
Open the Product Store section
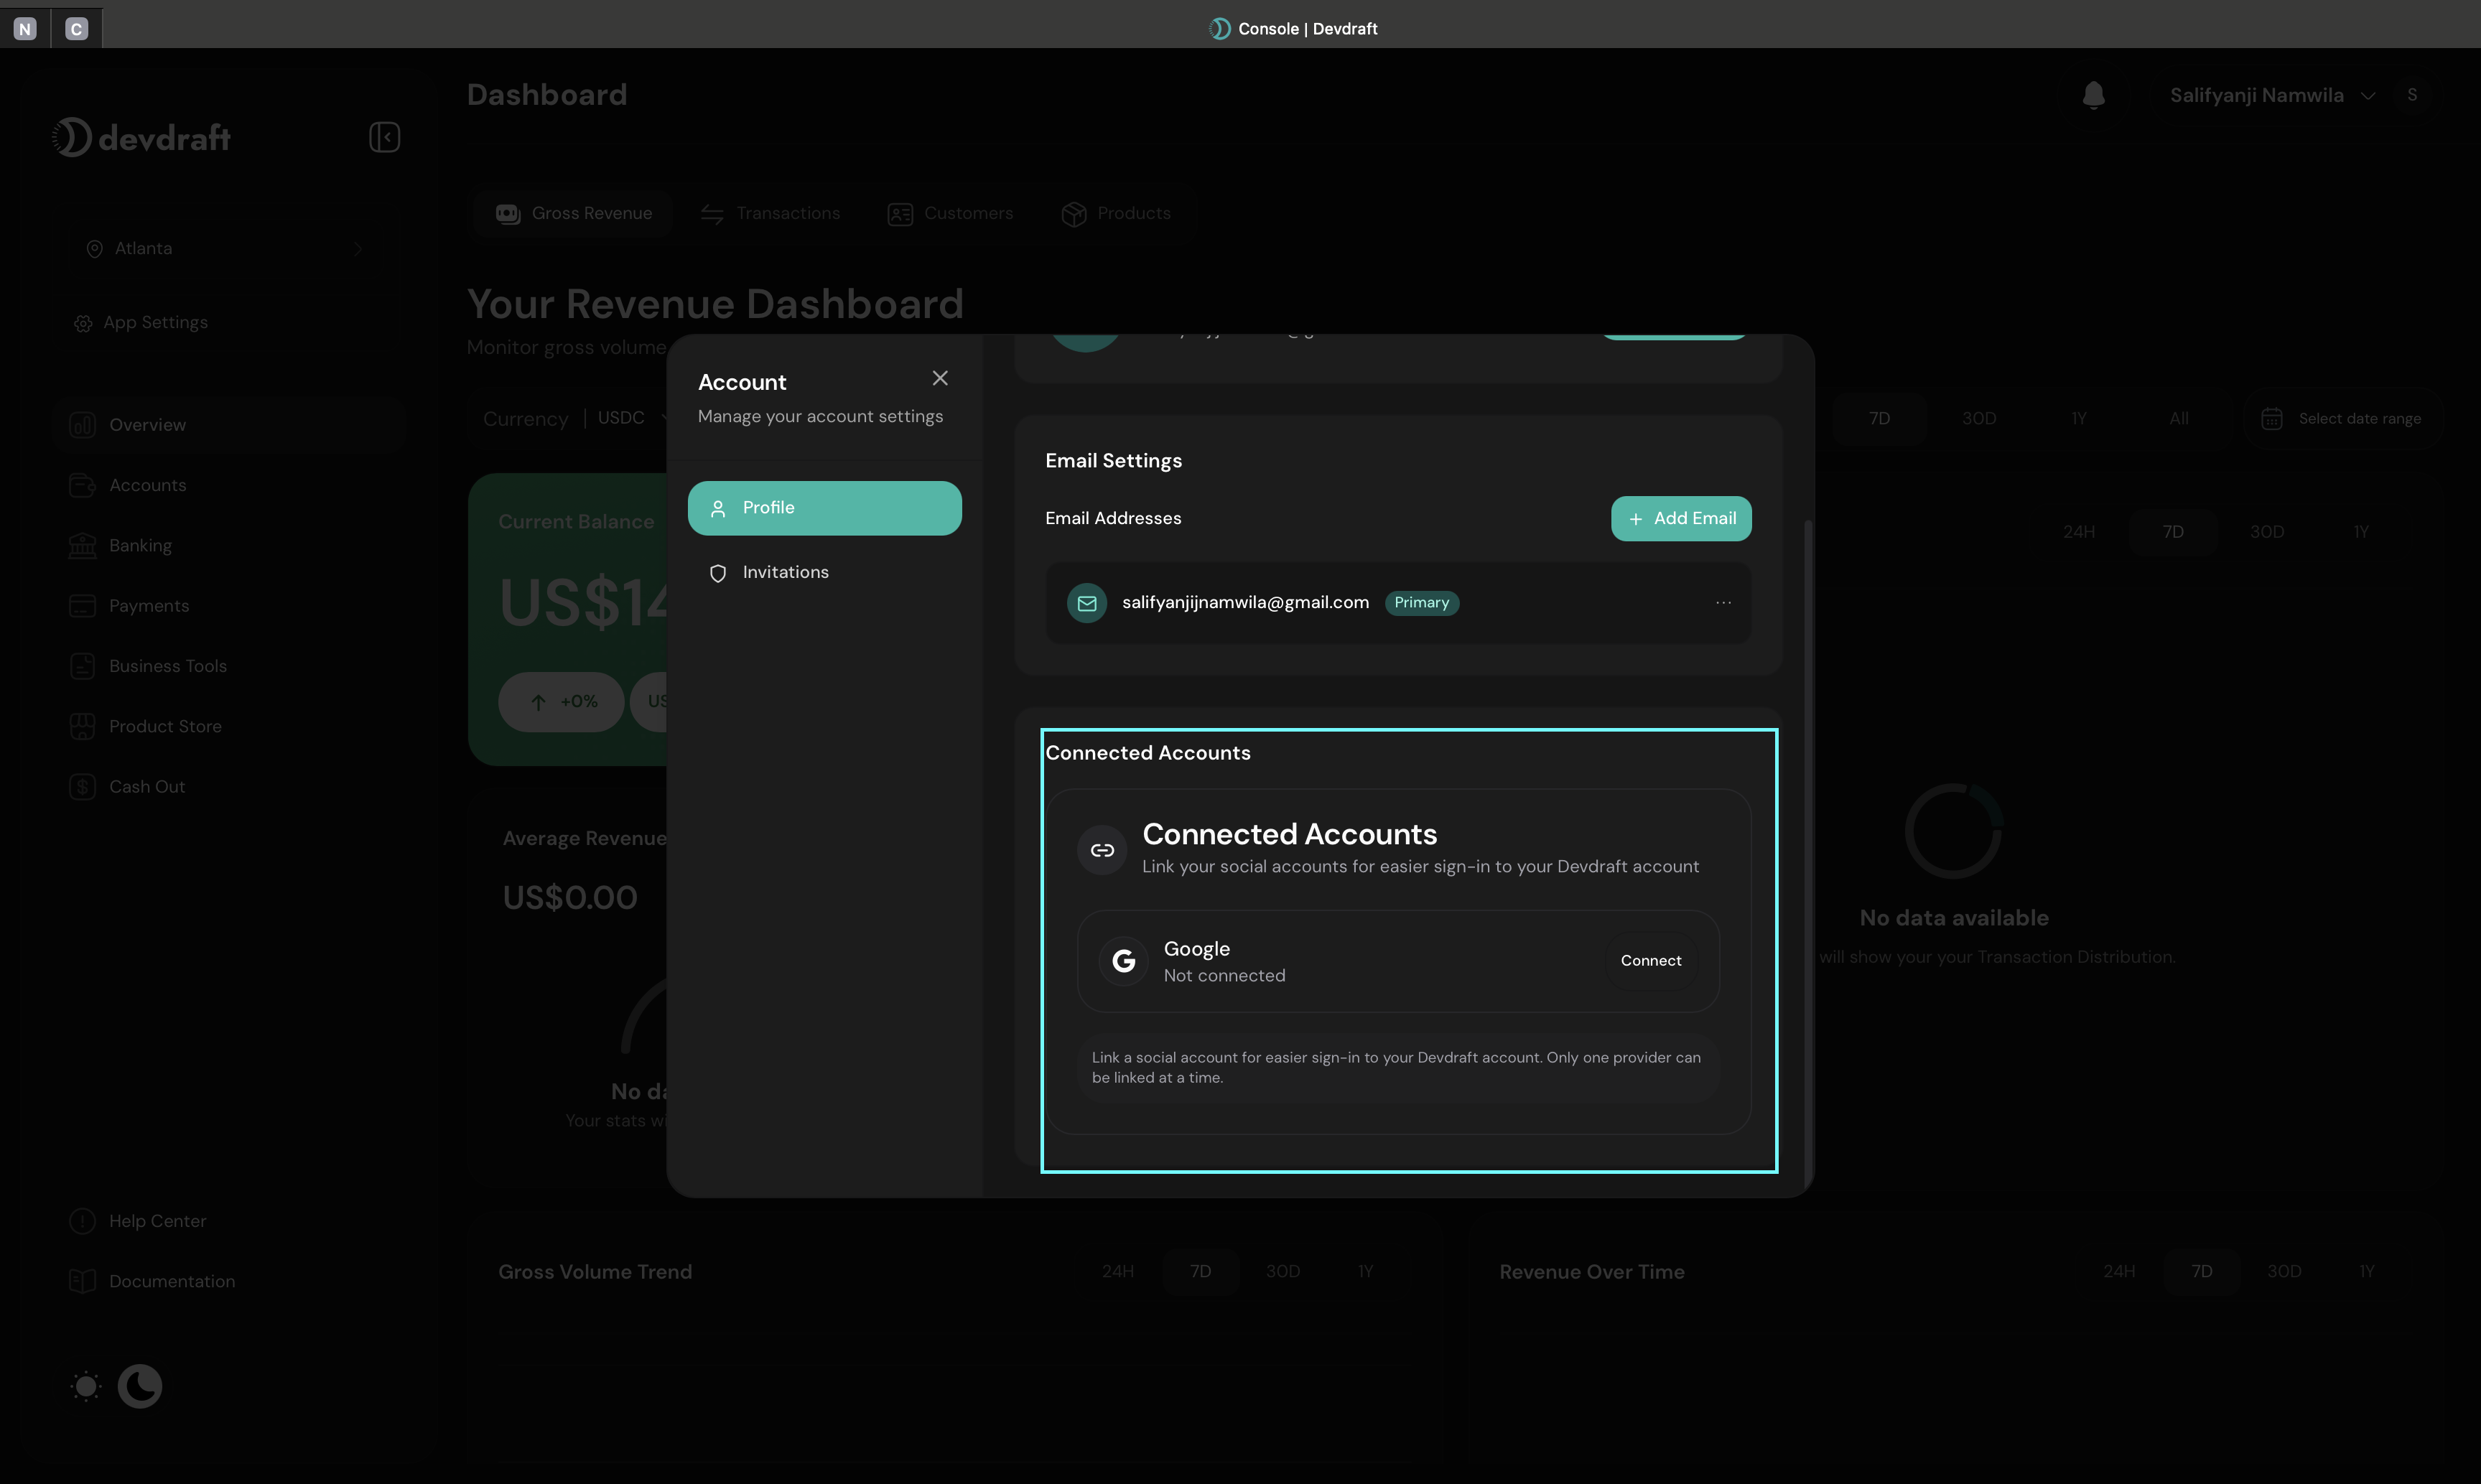click(x=165, y=726)
